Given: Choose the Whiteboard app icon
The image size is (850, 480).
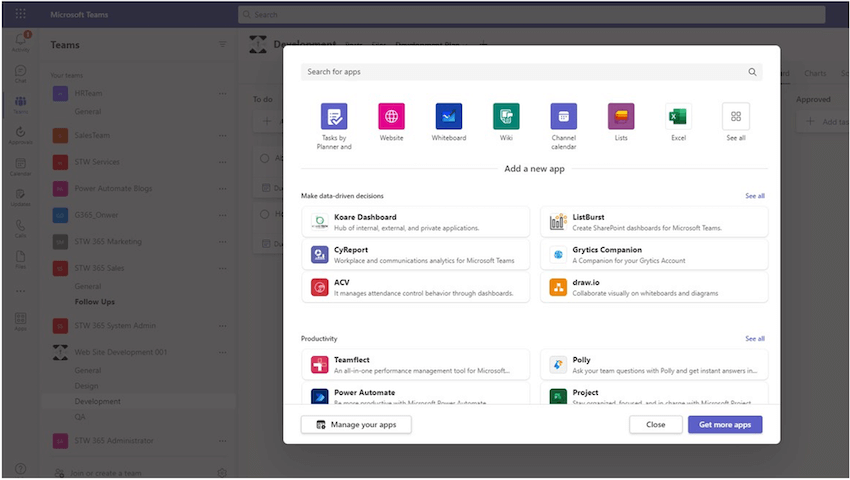Looking at the screenshot, I should point(449,122).
